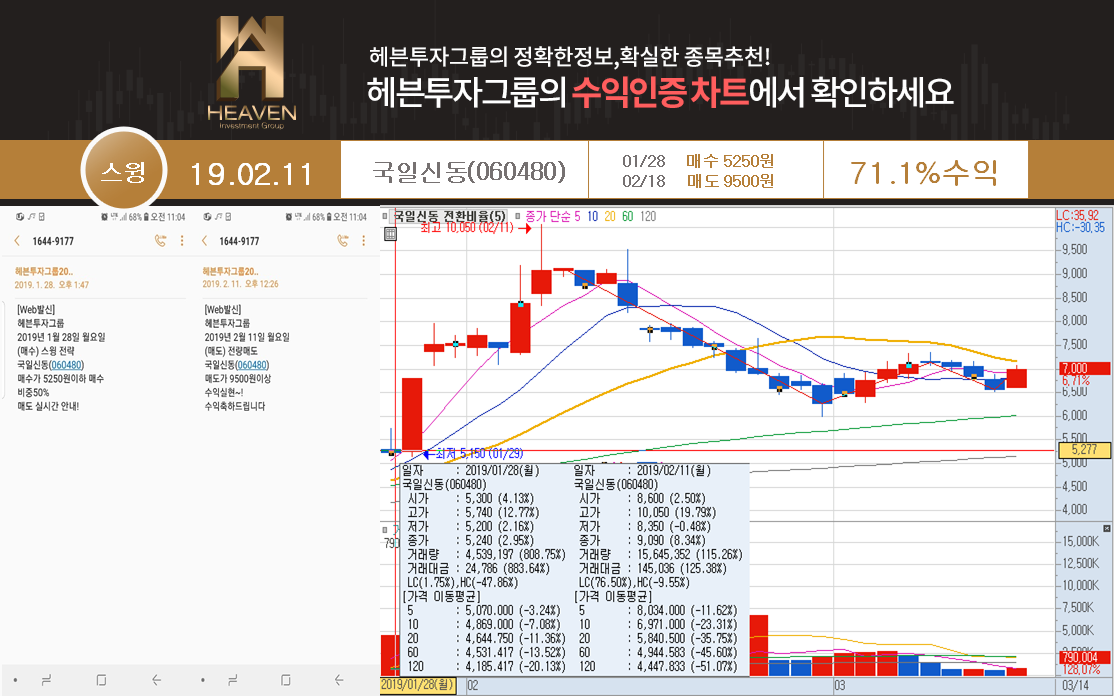Click the 71.1%수익 result box
This screenshot has height=696, width=1114.
(x=925, y=170)
